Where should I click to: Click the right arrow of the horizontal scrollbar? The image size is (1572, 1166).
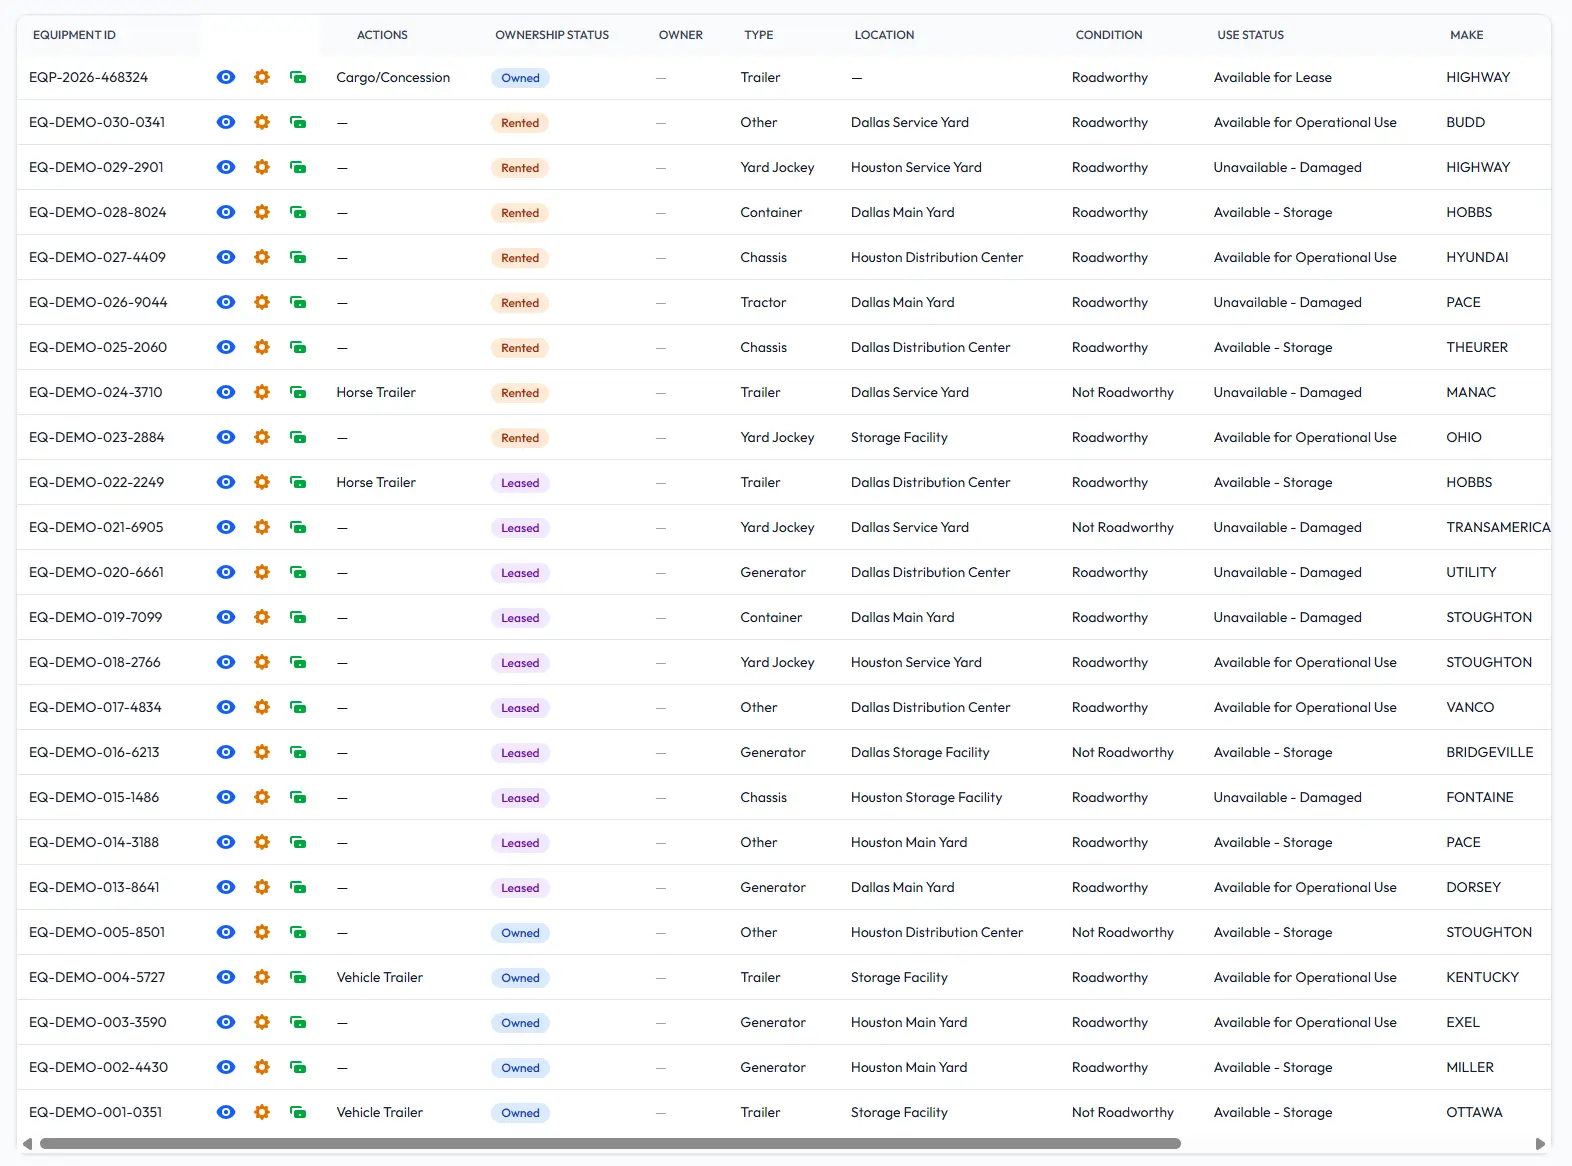(1540, 1144)
